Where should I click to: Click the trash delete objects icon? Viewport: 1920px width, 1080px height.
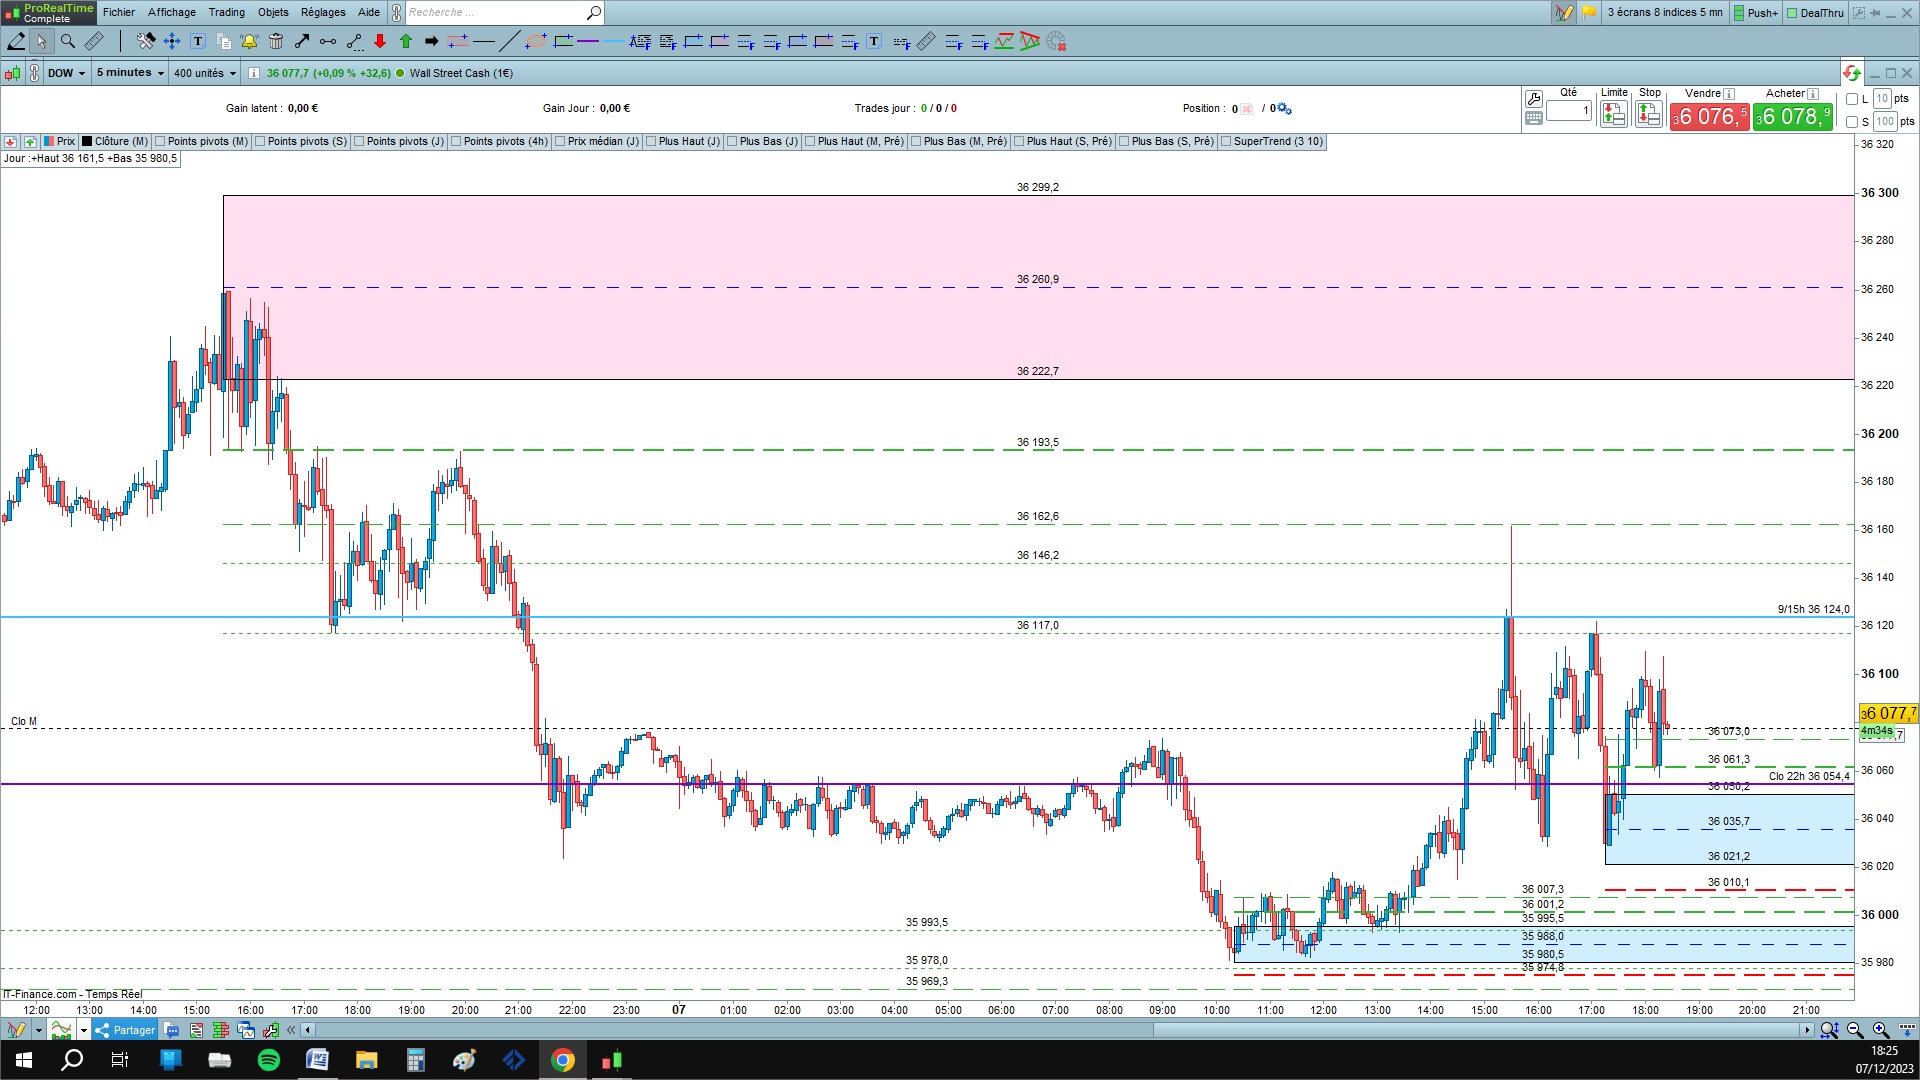275,41
